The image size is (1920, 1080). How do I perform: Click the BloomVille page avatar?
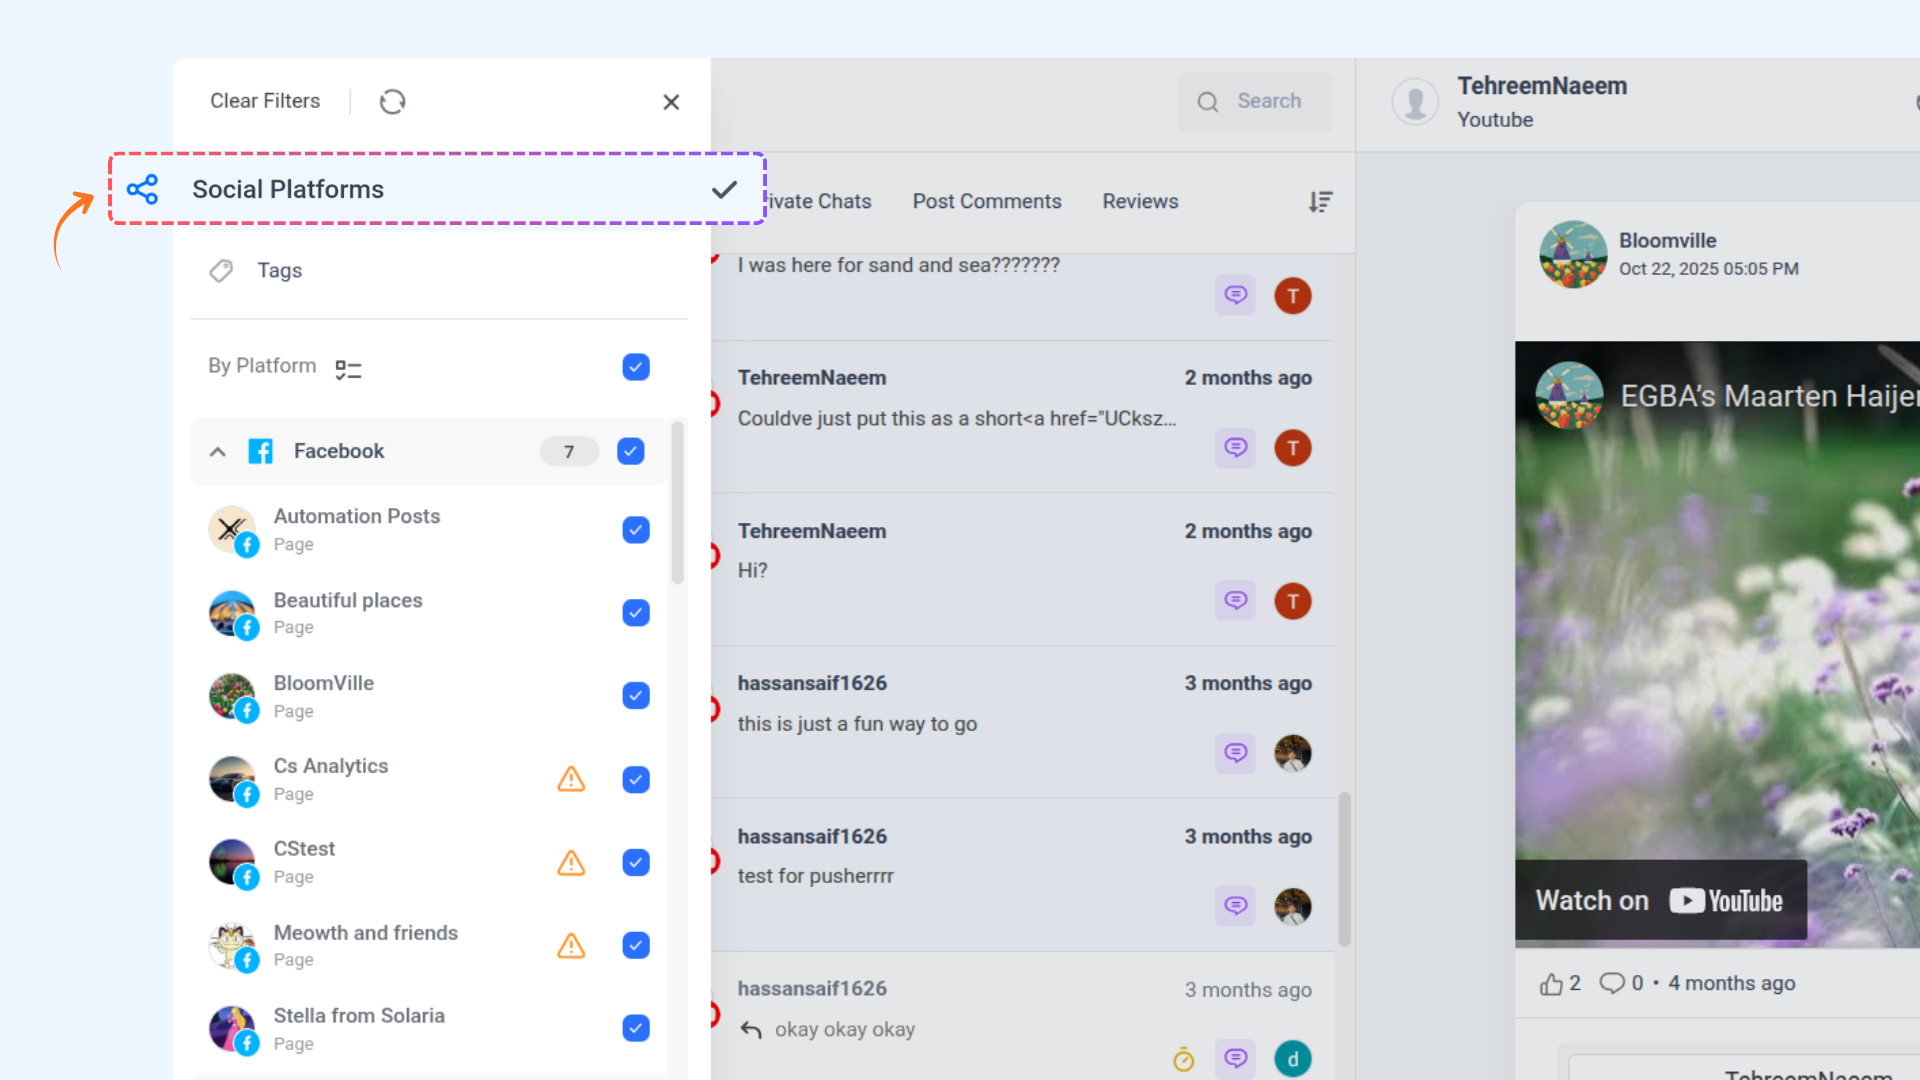point(233,696)
